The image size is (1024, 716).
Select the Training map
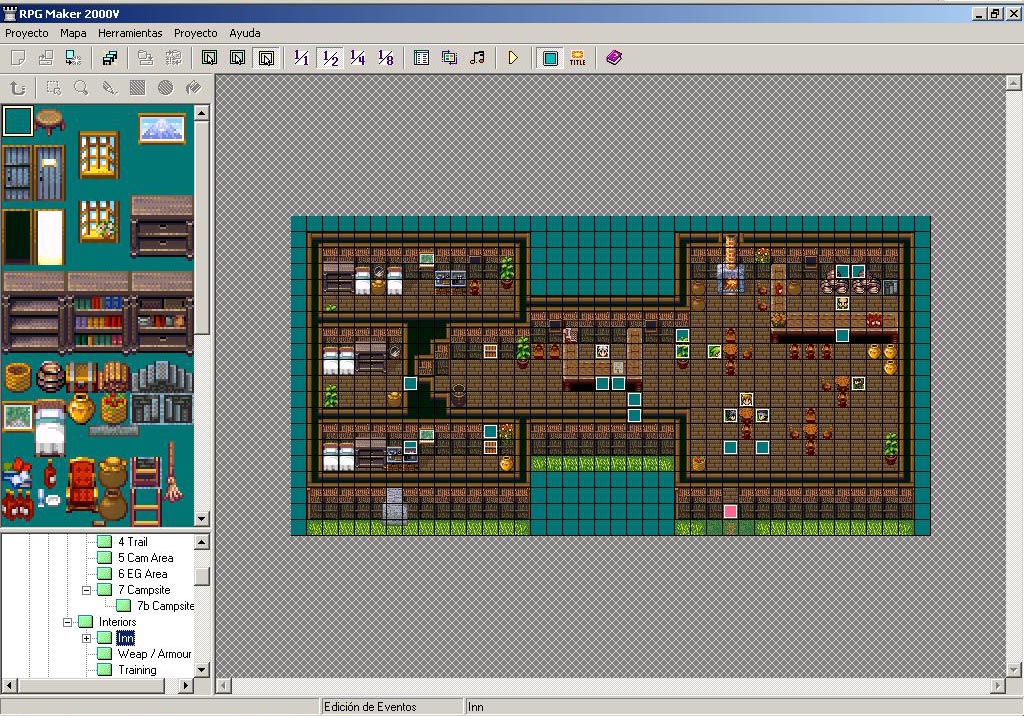[137, 670]
